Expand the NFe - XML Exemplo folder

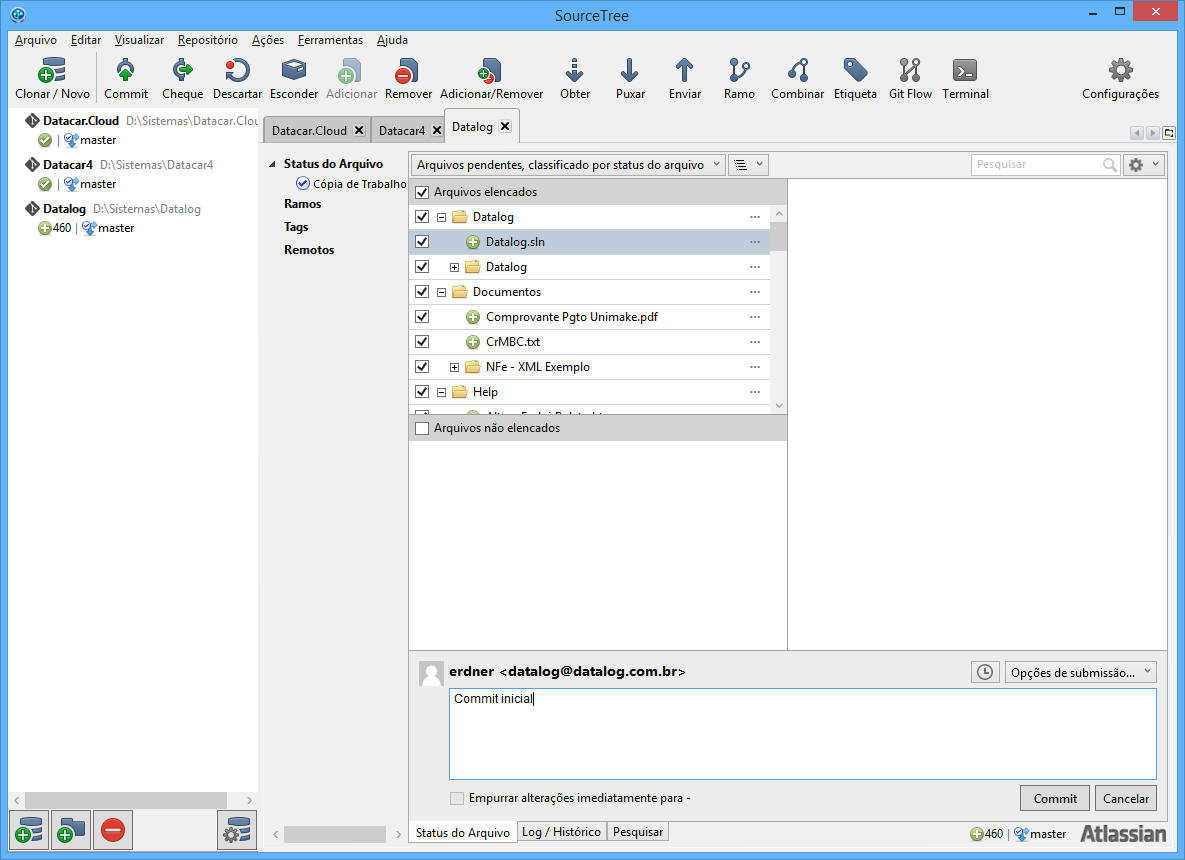click(454, 367)
